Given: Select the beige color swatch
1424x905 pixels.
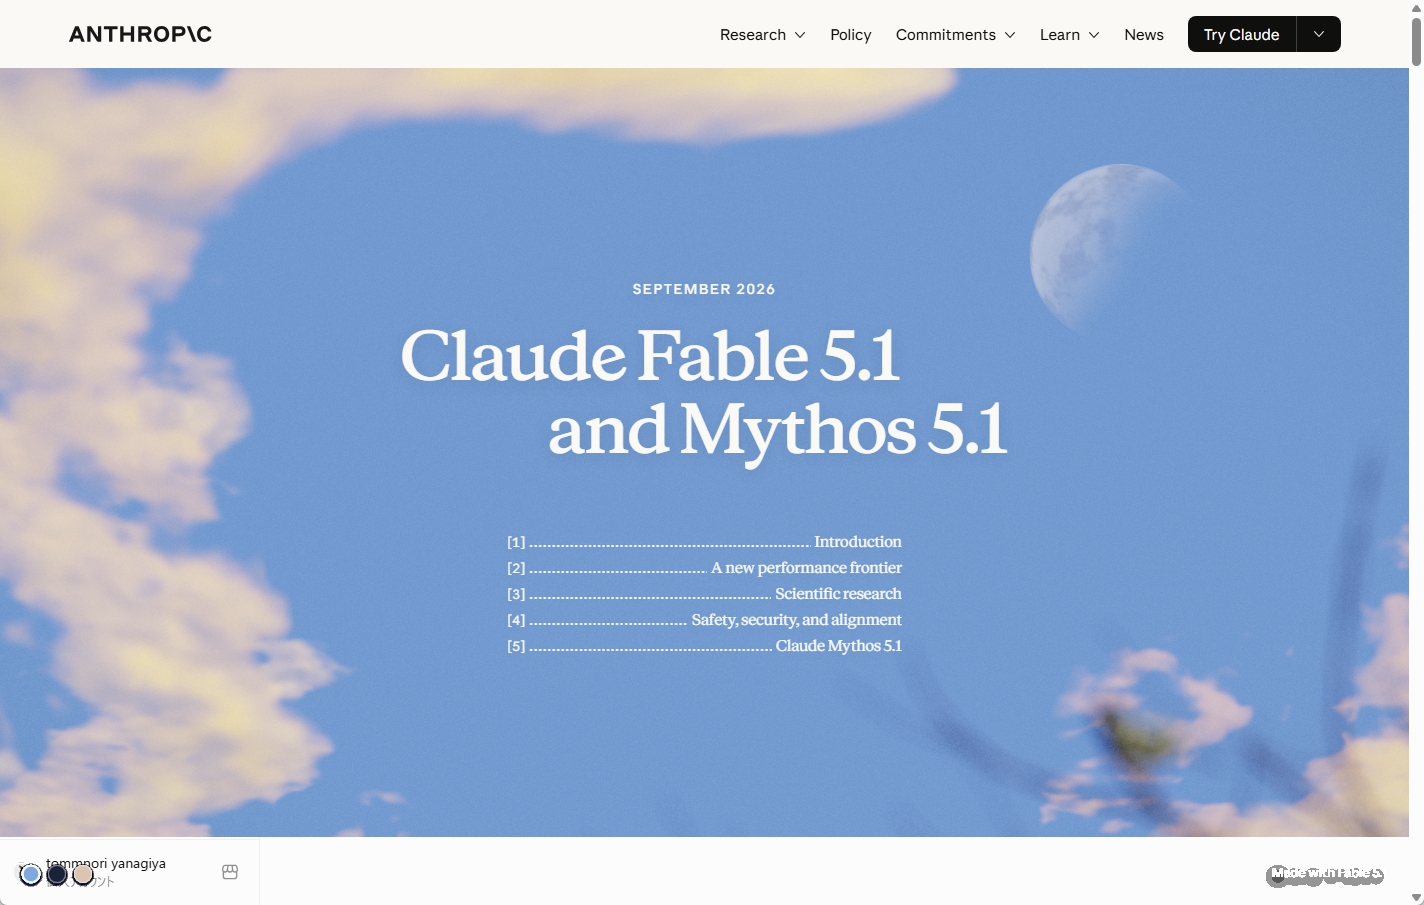Looking at the screenshot, I should click(83, 875).
